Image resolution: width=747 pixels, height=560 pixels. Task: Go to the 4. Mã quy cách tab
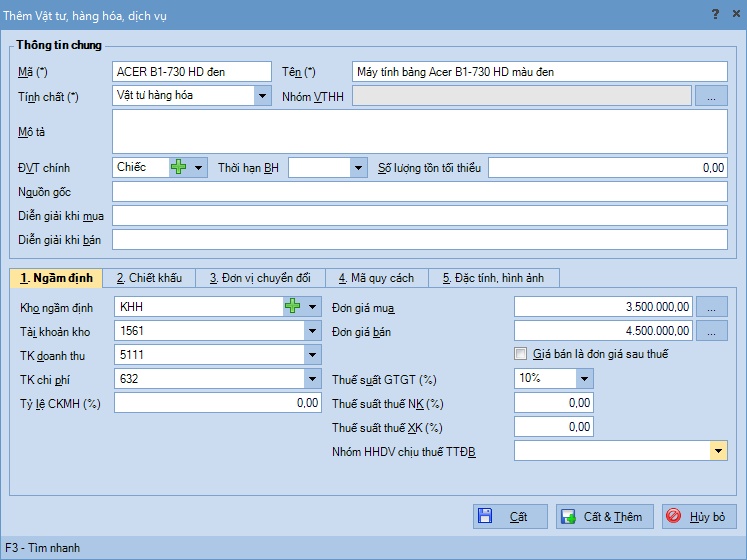[x=377, y=278]
